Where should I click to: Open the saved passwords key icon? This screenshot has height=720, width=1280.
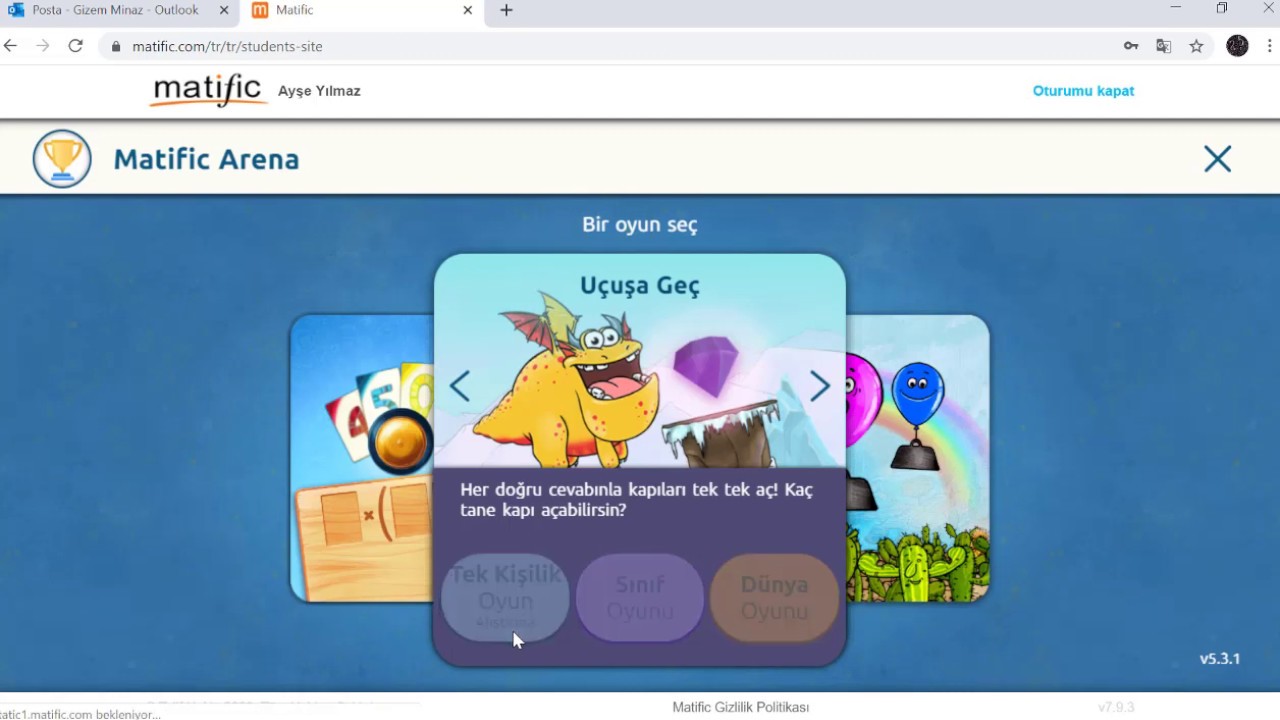(1131, 46)
